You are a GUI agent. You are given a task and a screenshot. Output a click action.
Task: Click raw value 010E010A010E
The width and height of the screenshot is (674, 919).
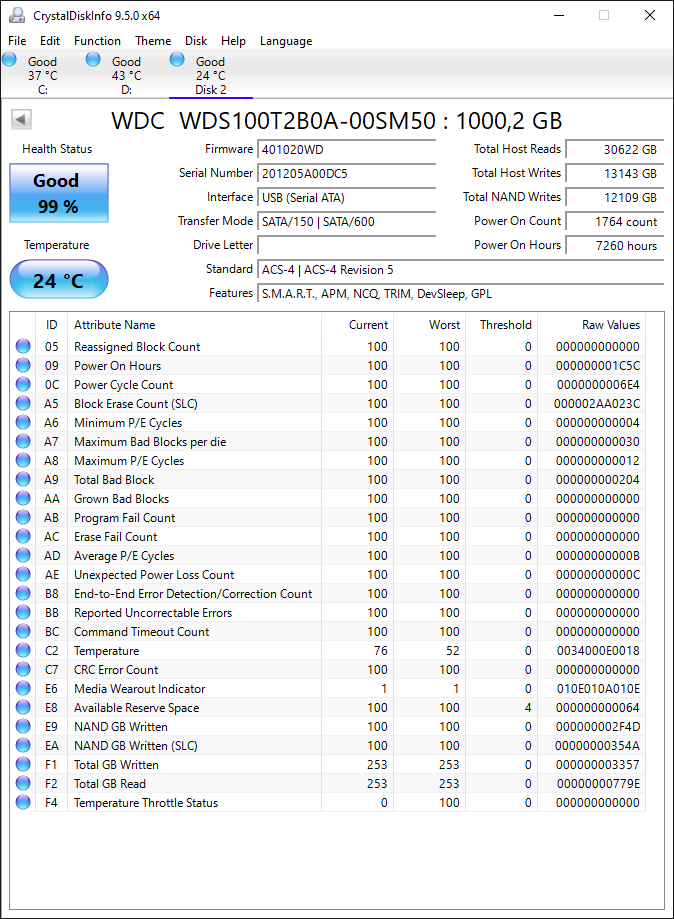[598, 689]
